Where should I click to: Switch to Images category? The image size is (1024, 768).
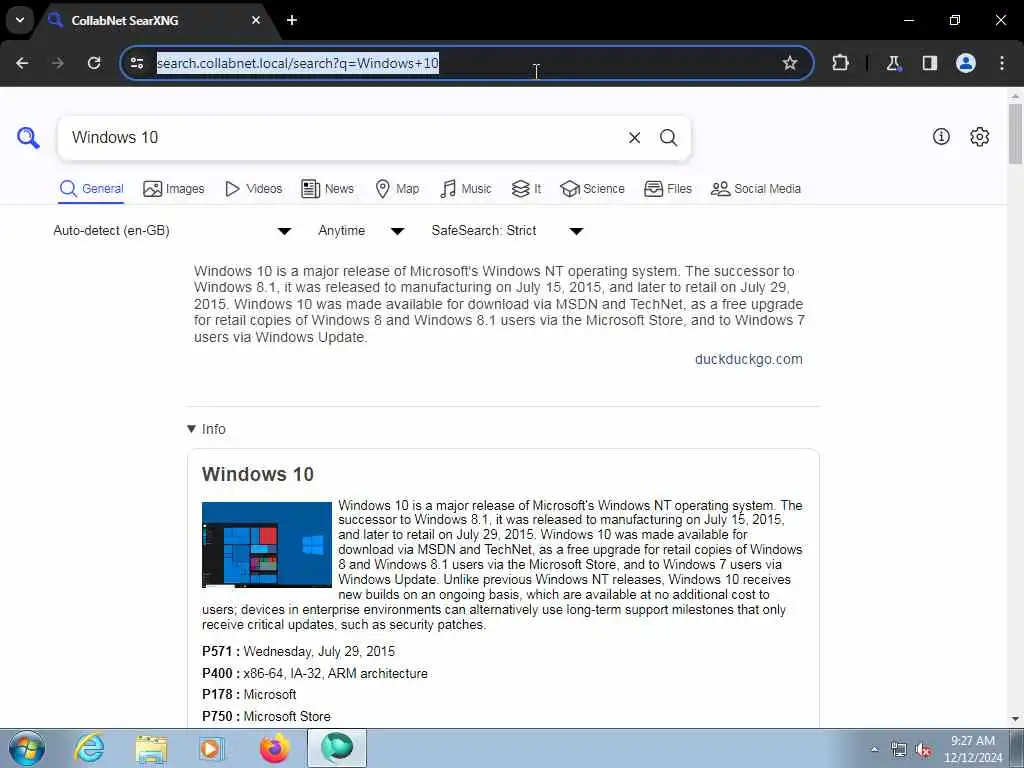174,189
